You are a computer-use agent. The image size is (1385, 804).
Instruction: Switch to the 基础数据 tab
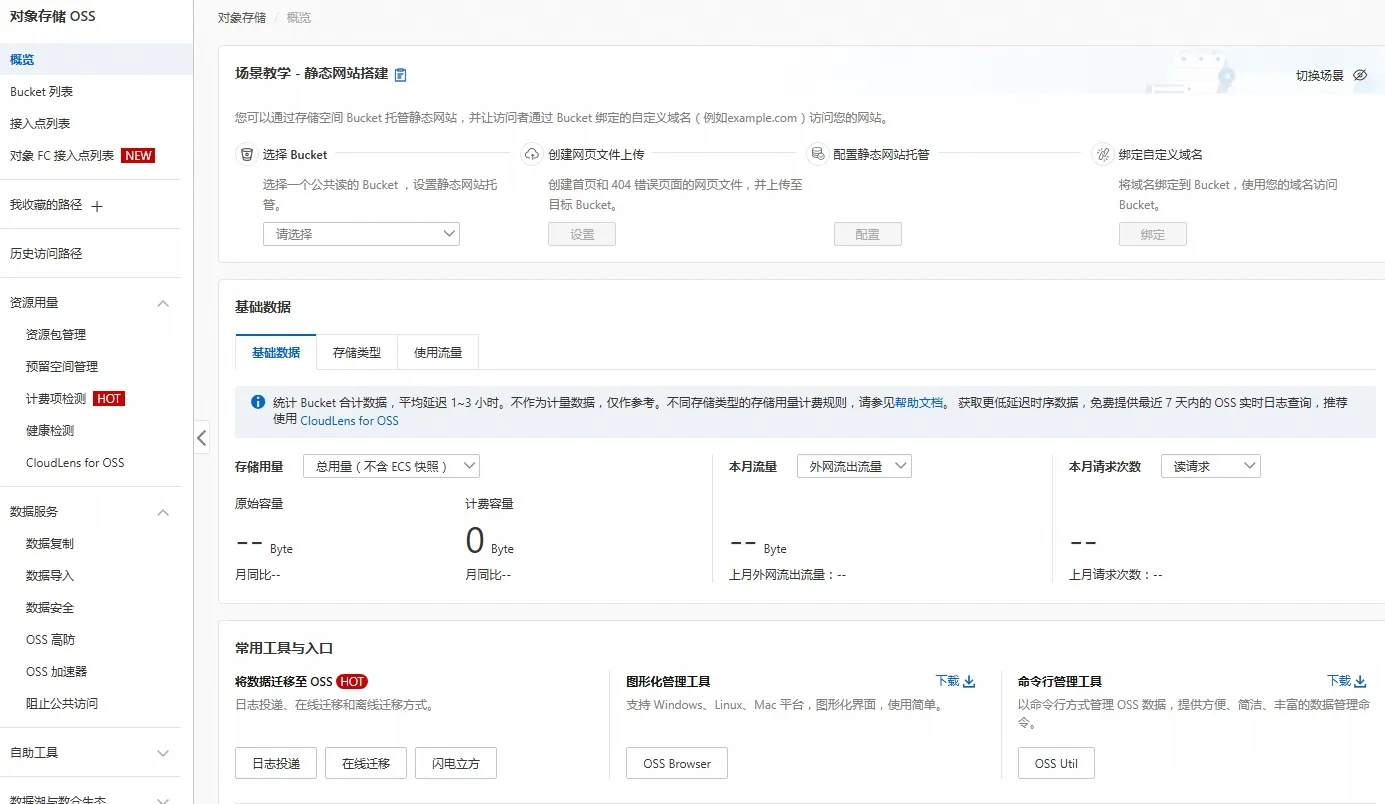(276, 353)
